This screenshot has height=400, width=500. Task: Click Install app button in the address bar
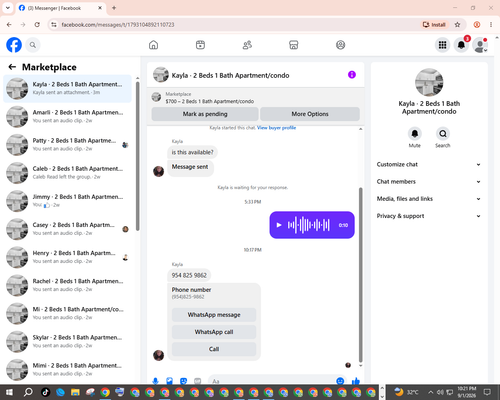click(434, 25)
